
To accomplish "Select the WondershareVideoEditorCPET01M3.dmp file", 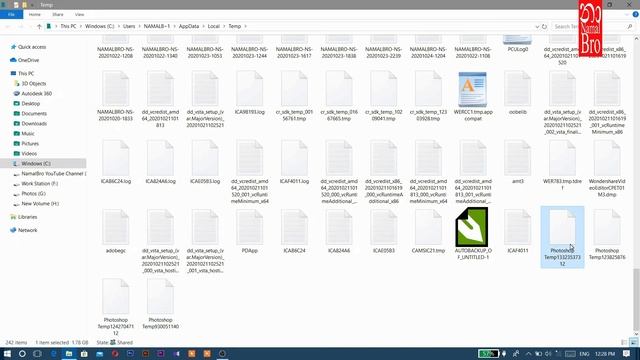I will 607,169.
